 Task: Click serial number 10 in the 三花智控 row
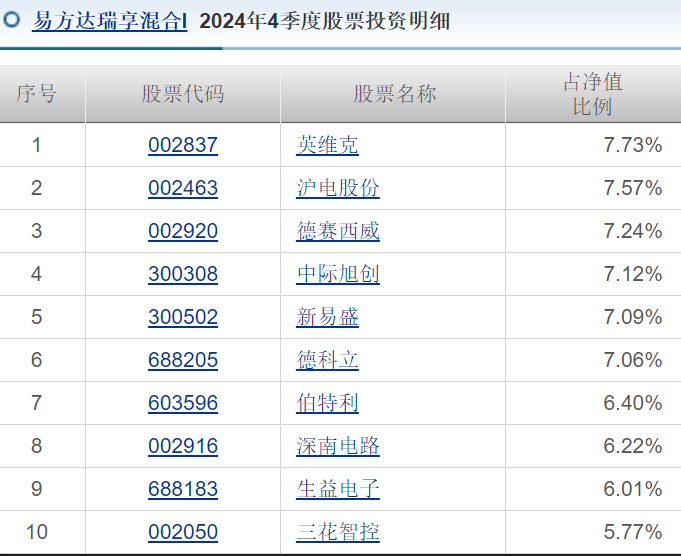pyautogui.click(x=36, y=532)
